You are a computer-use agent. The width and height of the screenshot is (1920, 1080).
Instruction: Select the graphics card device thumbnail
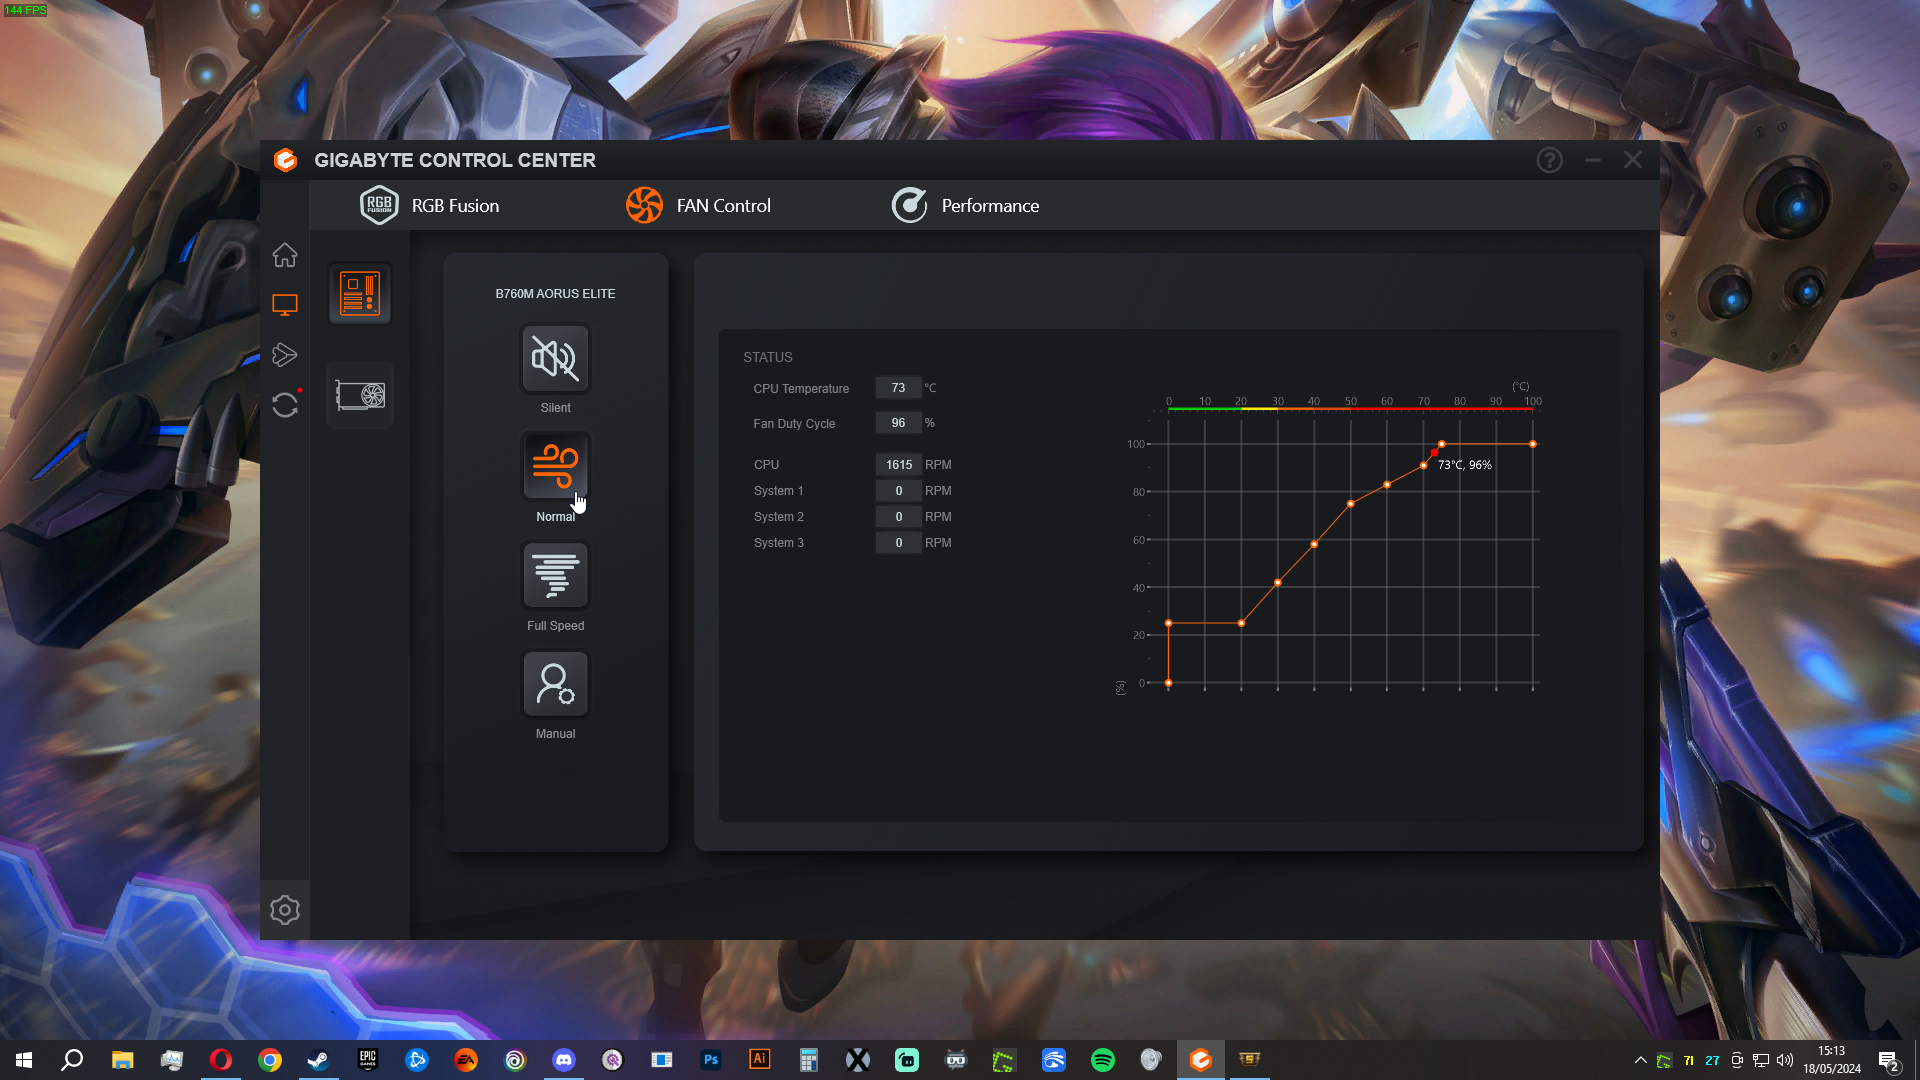360,395
